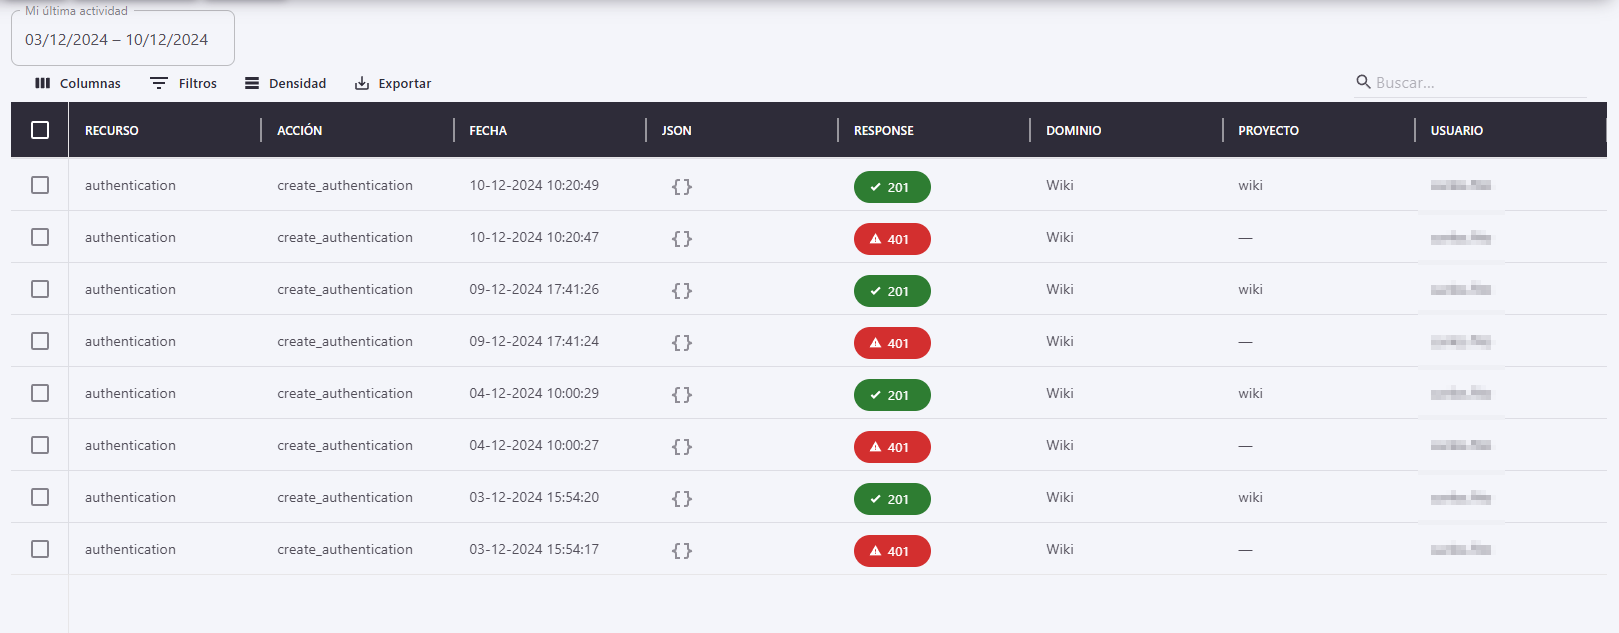Image resolution: width=1619 pixels, height=633 pixels.
Task: Click the search magnifier icon
Action: click(x=1363, y=82)
